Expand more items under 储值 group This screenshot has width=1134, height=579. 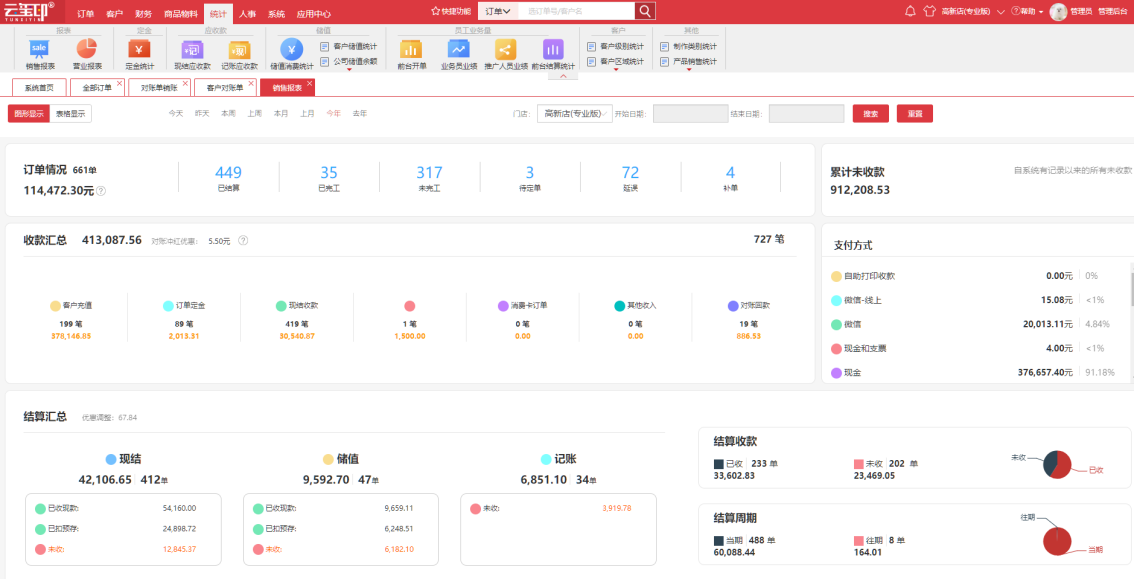point(349,70)
